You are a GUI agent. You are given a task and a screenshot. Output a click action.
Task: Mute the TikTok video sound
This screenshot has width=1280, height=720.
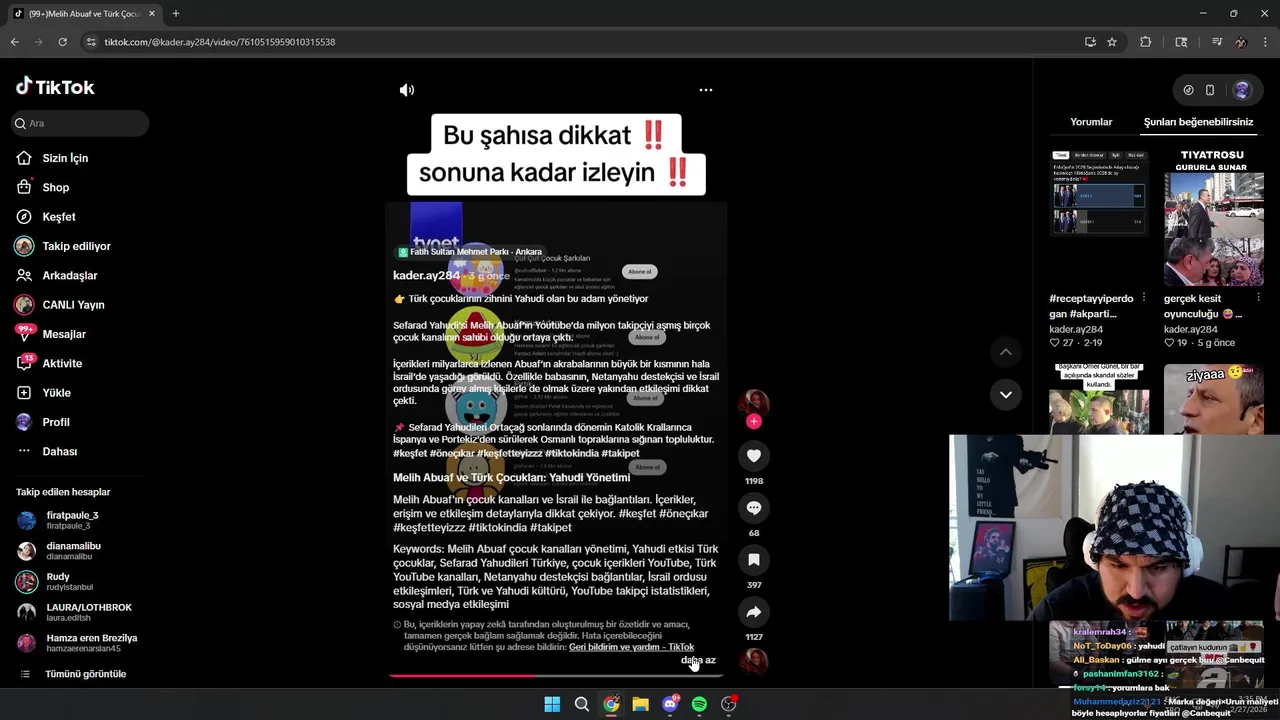coord(407,90)
